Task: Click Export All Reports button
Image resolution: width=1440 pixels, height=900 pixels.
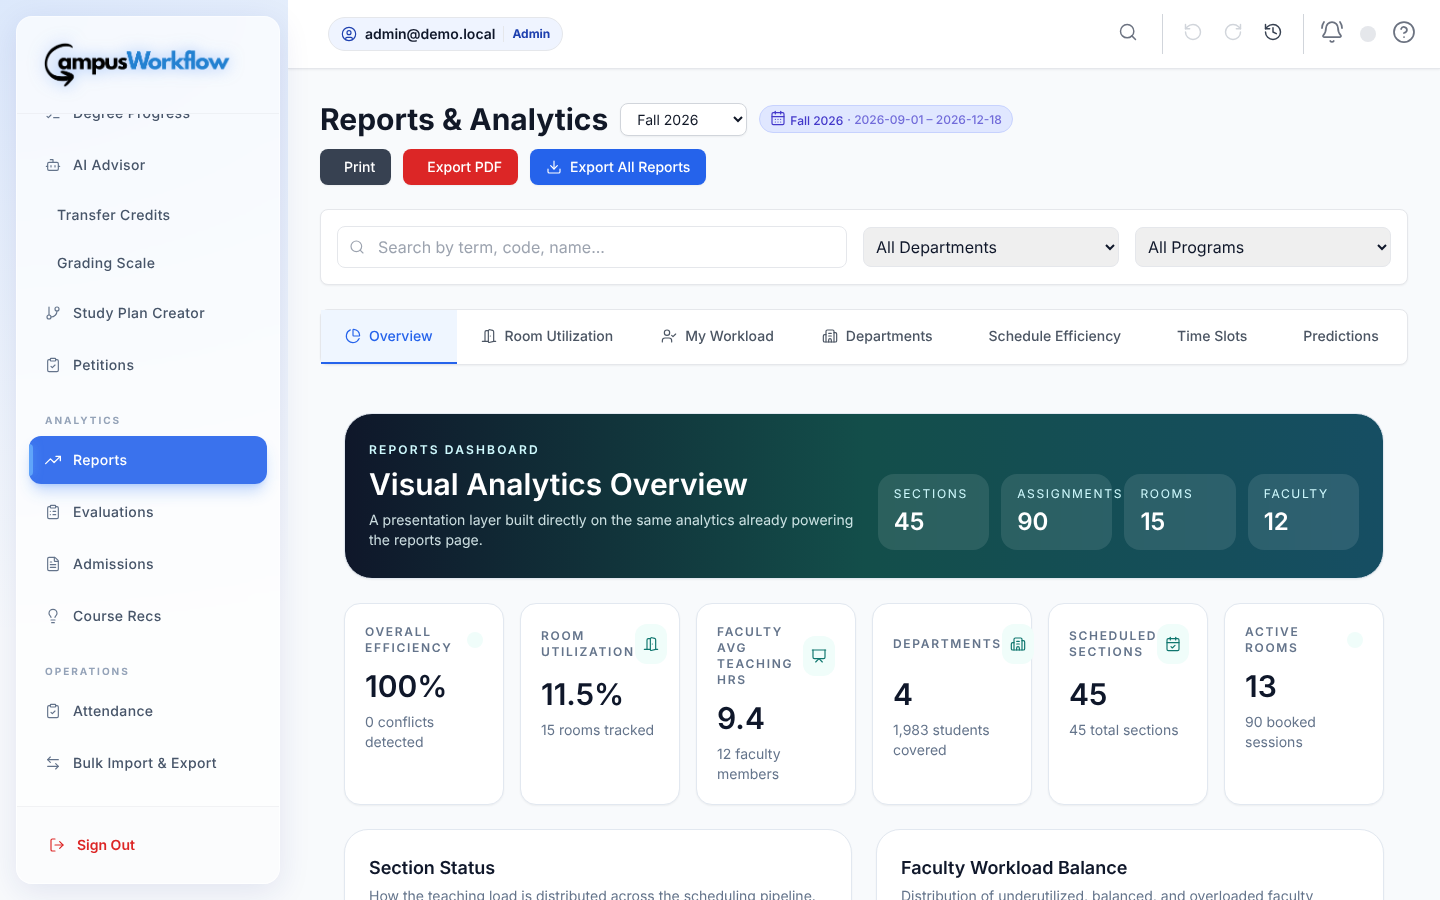Action: [x=618, y=167]
